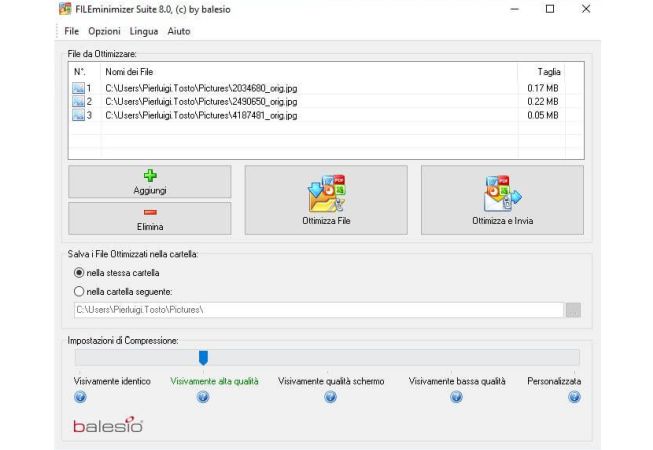
Task: Click the balesio logo
Action: (x=108, y=425)
